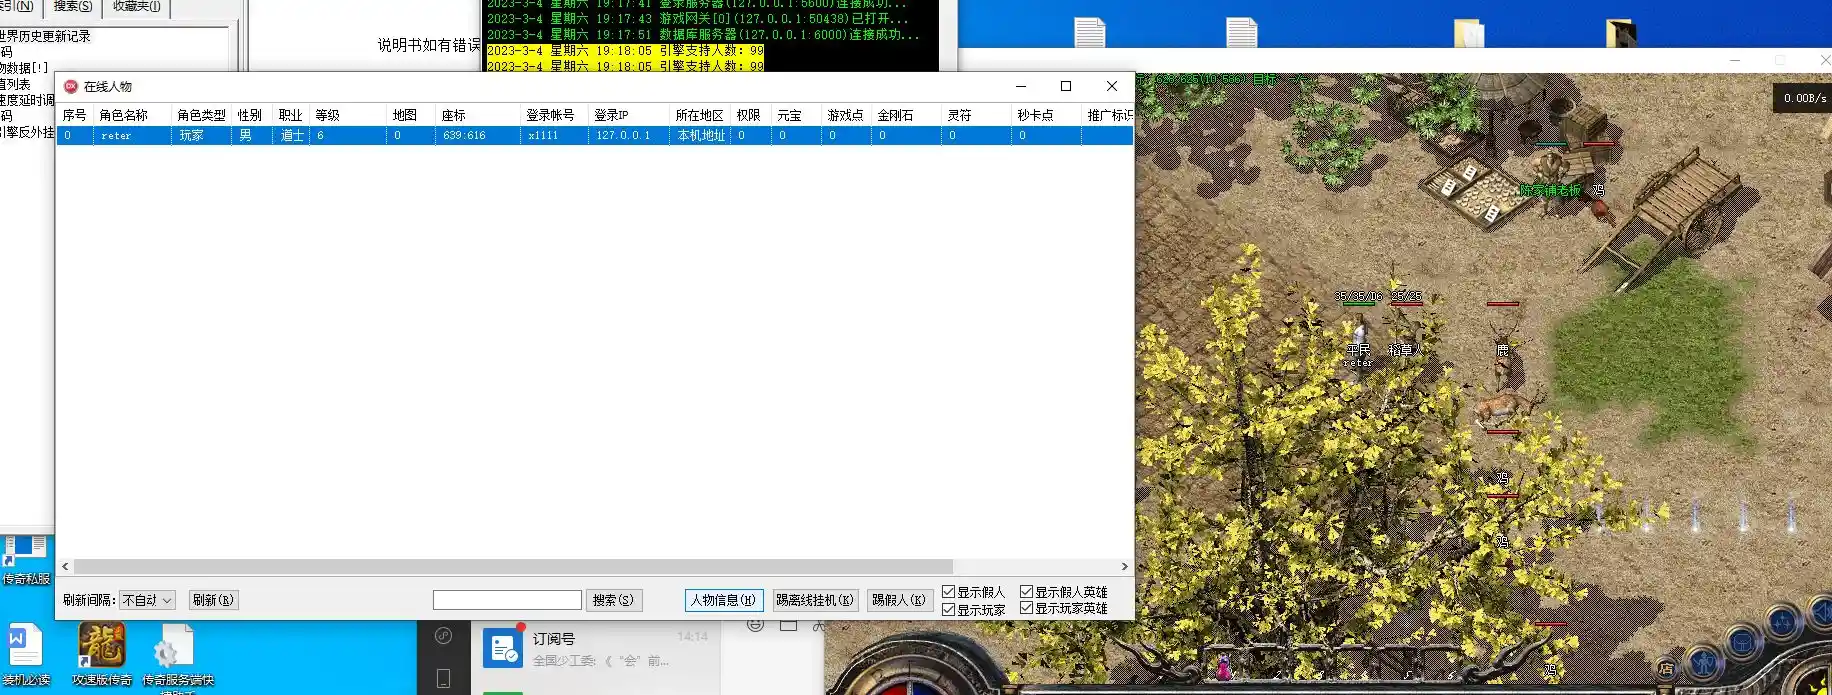Toggle the 显示假人英雄 checkbox
Image resolution: width=1832 pixels, height=695 pixels.
coord(1026,592)
